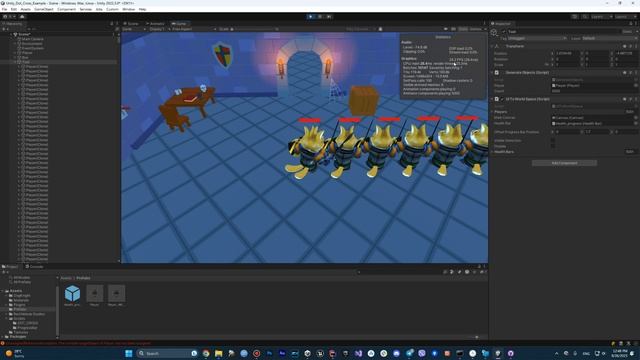
Task: Select the Project tab
Action: click(x=10, y=267)
